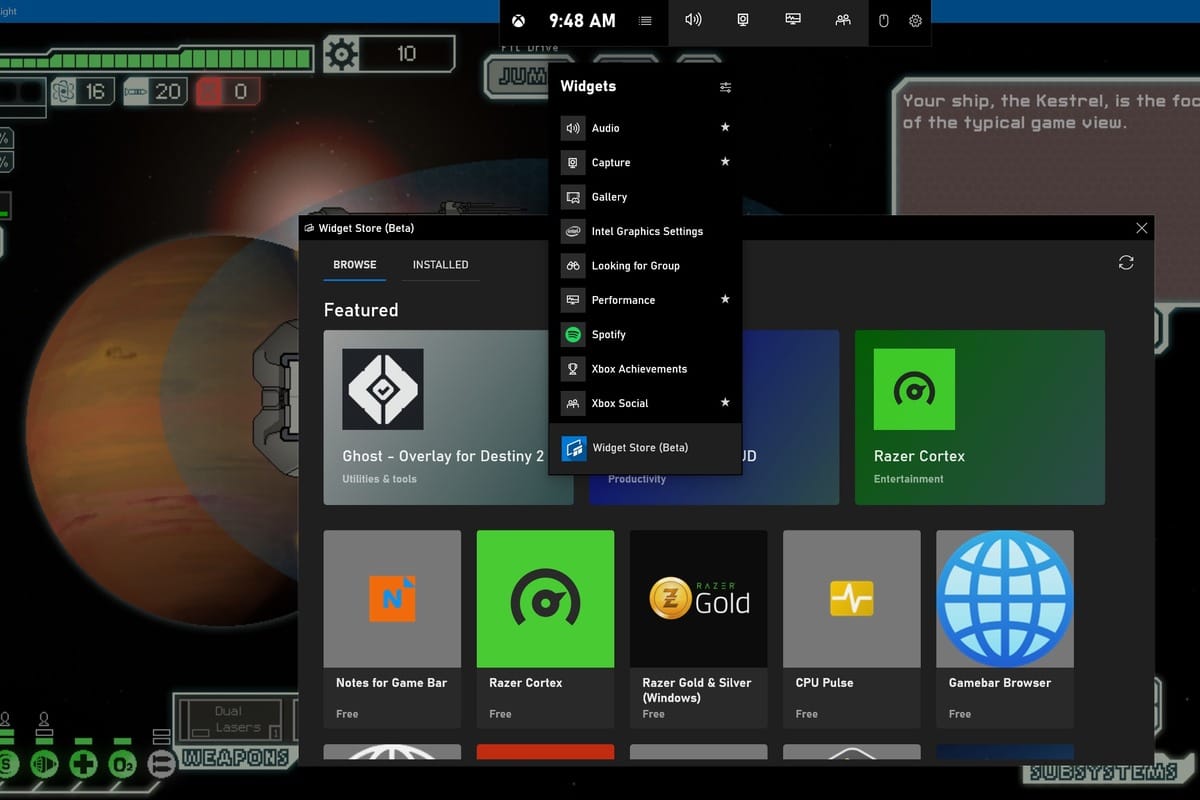Enable mouse click-through with the pointer icon

click(883, 20)
